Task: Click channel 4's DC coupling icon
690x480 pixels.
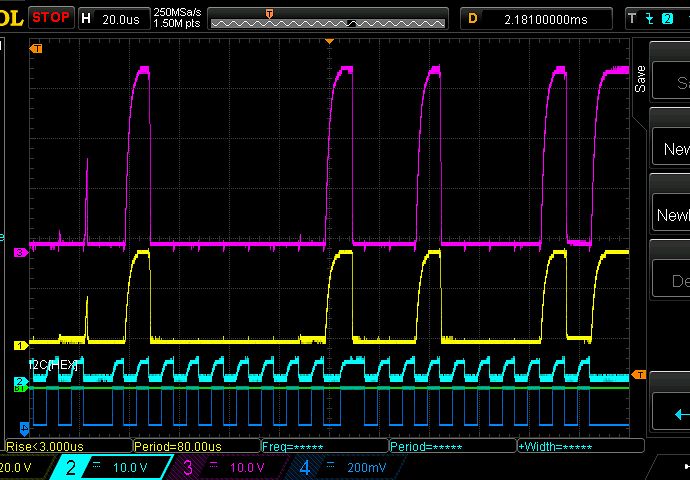Action: tap(330, 465)
